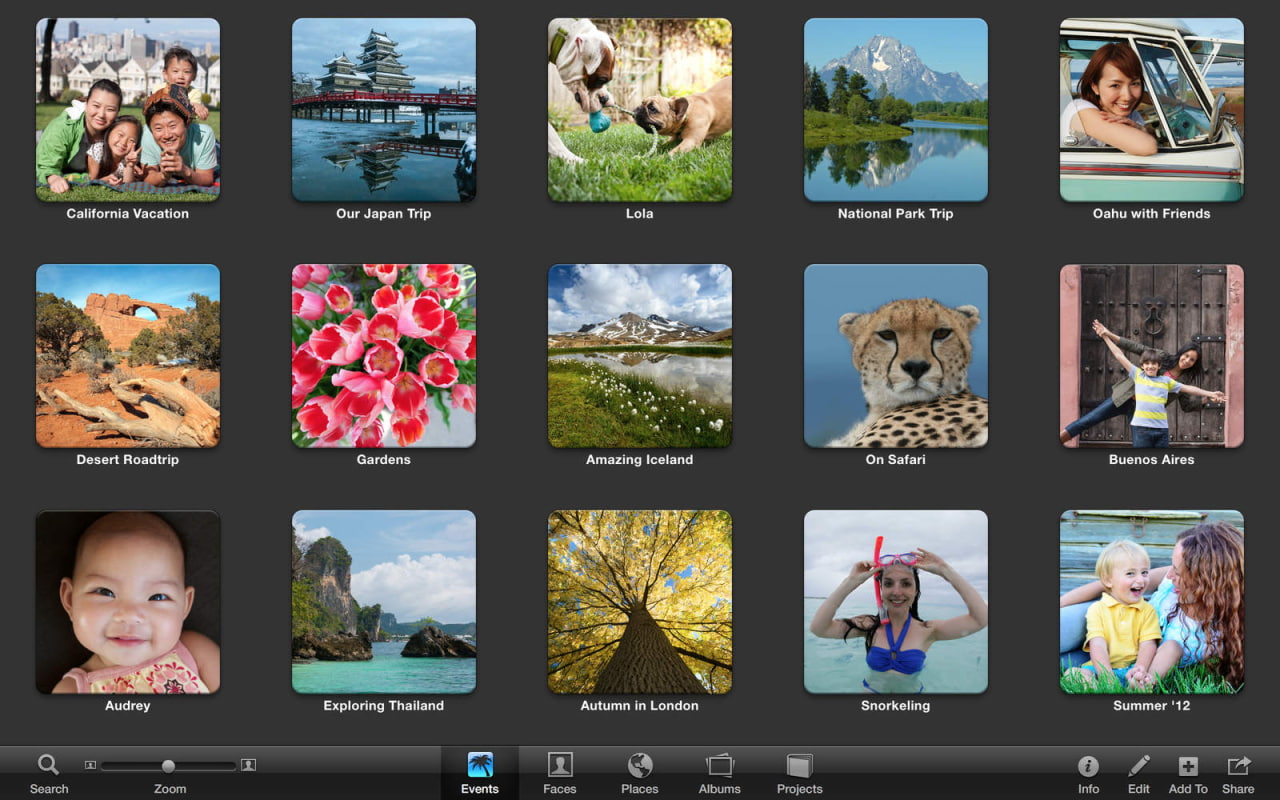
Task: Open the Info panel
Action: click(1088, 767)
